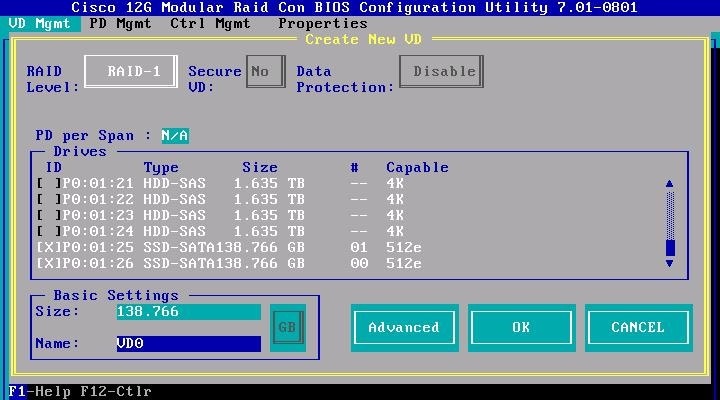Screen dimensions: 720x400
Task: Click the Size field showing 138.766
Action: [188, 312]
